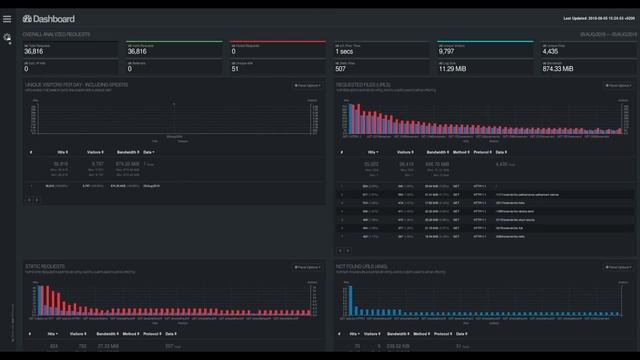This screenshot has height=360, width=640.
Task: Sort Not Found URLs table by Protocol
Action: (443, 334)
